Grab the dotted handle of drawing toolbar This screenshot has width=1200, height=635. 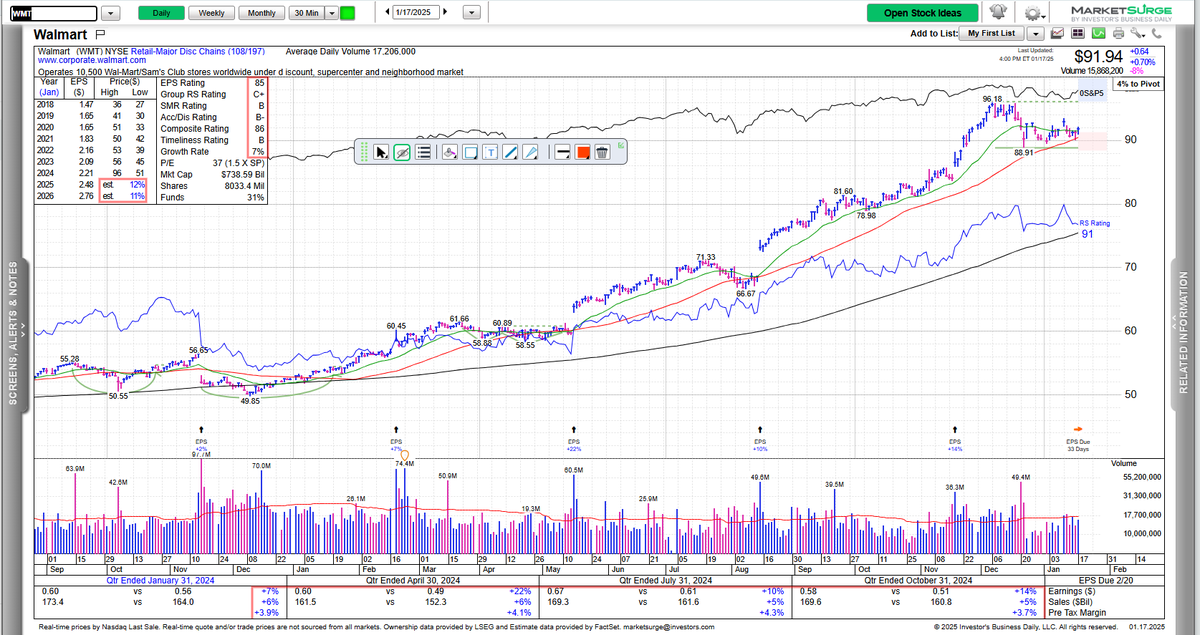pos(364,153)
